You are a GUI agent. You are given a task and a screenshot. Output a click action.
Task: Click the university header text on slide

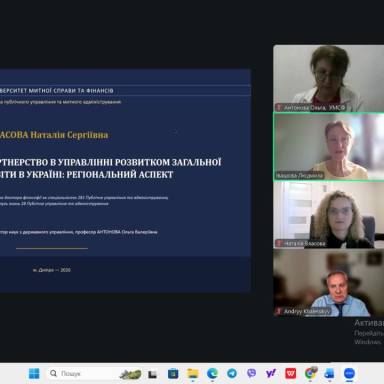pyautogui.click(x=57, y=90)
